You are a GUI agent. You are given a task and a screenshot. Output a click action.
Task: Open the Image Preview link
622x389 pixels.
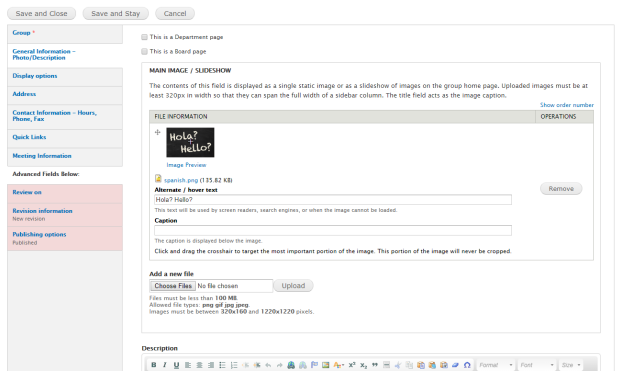click(186, 165)
